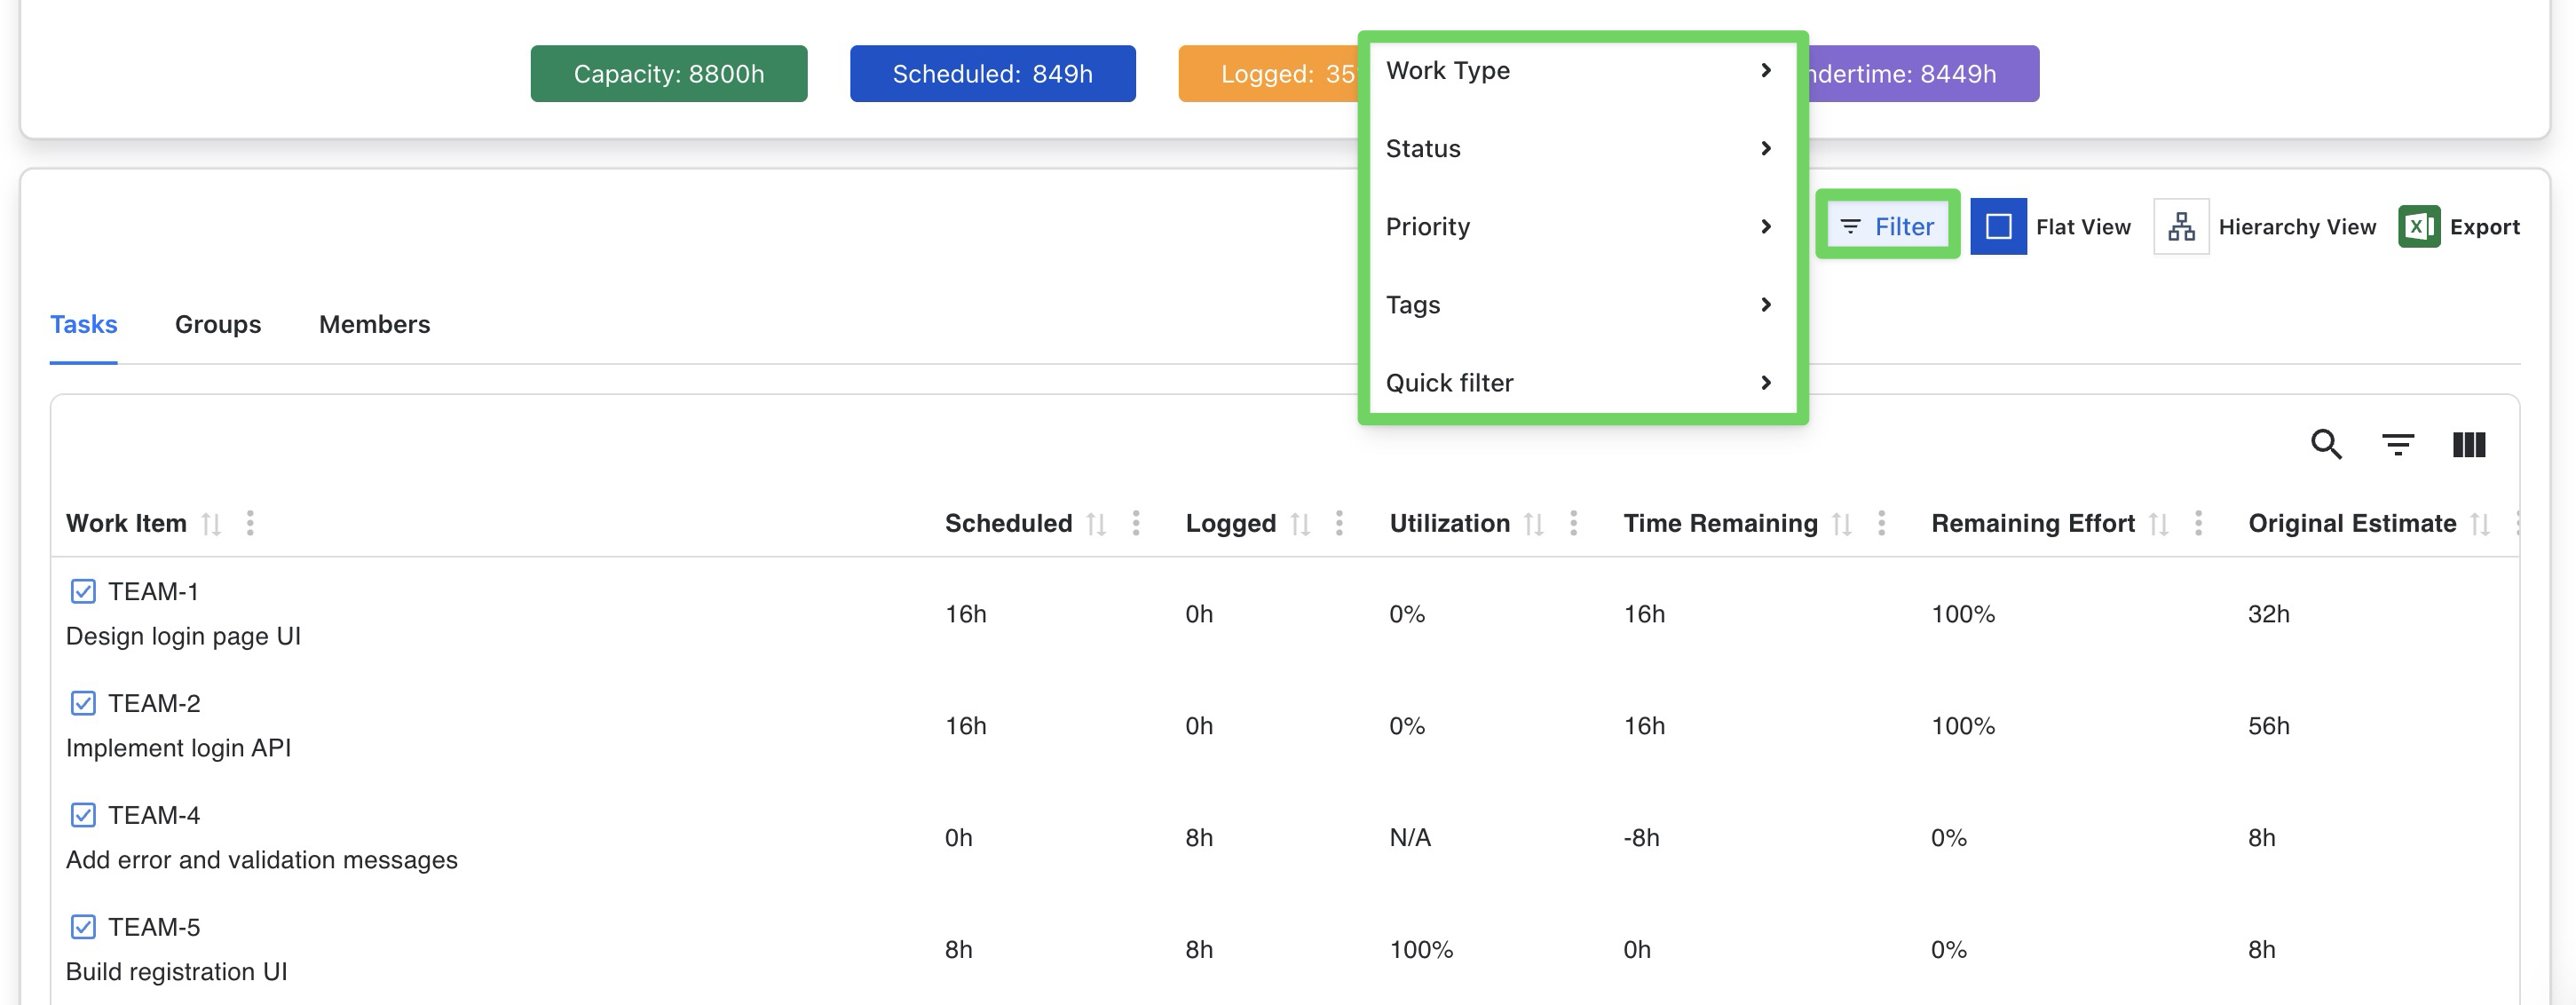The height and width of the screenshot is (1005, 2576).
Task: Toggle the TEAM-5 task checkbox icon
Action: [x=83, y=928]
